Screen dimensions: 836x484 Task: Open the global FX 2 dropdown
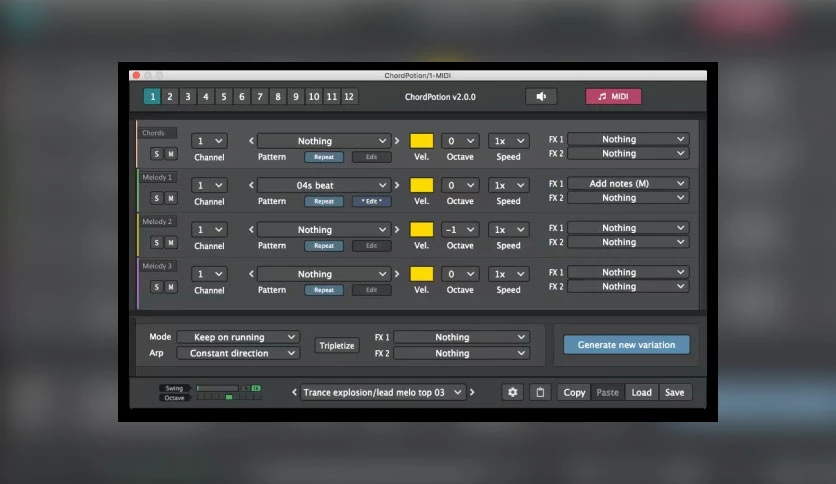pyautogui.click(x=461, y=353)
